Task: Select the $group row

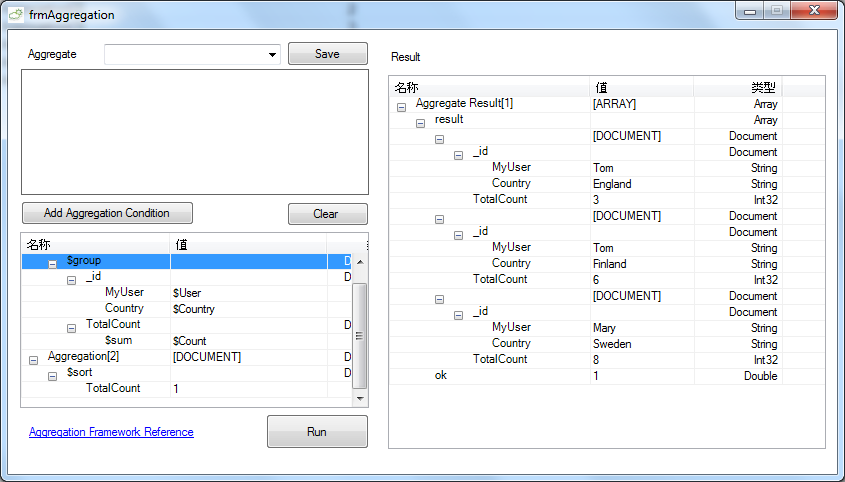Action: click(186, 261)
